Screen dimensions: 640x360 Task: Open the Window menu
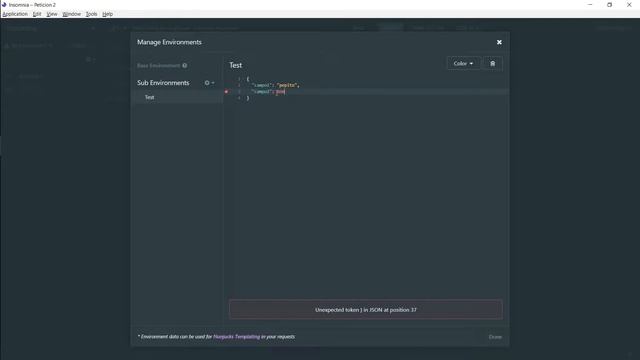click(x=71, y=14)
